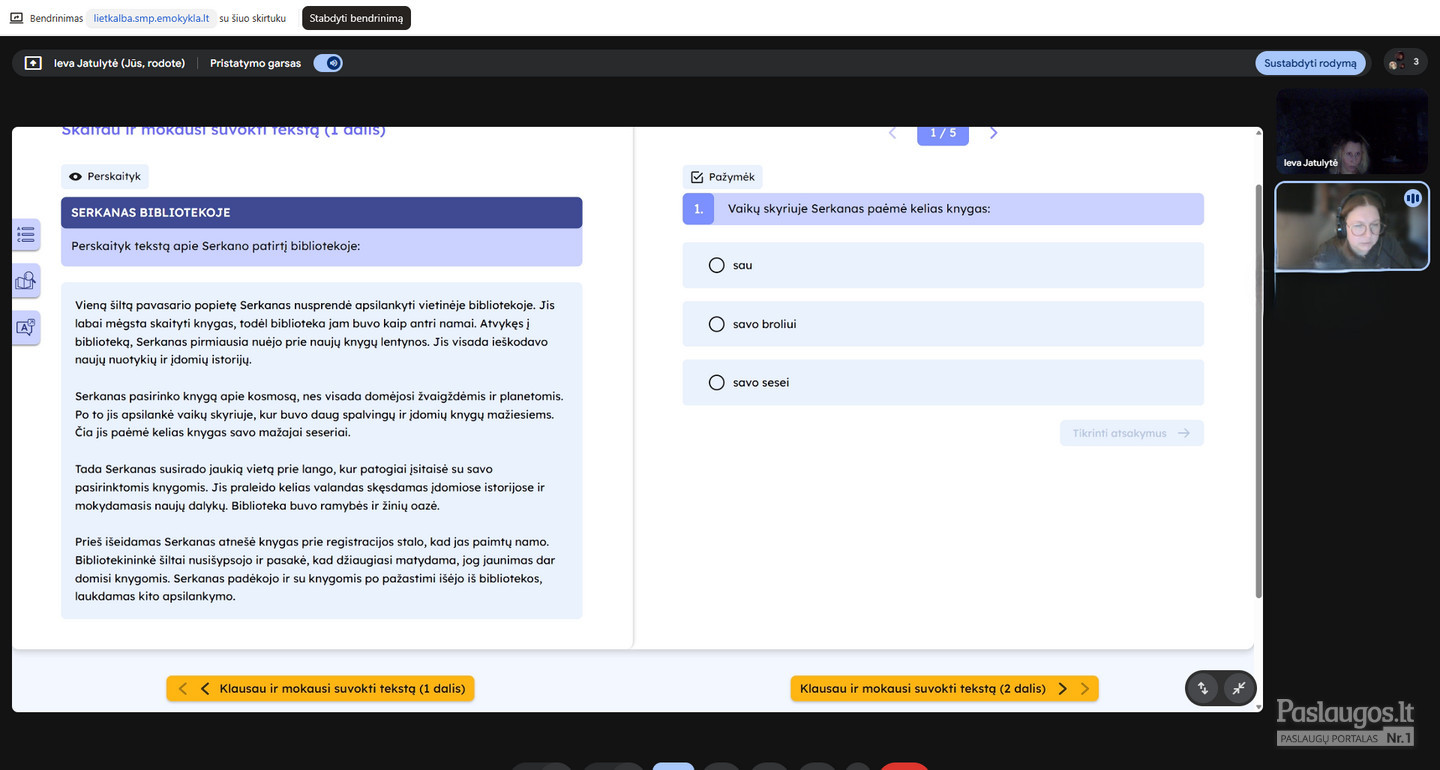The image size is (1440, 770).
Task: Click the scrollbar up arrow
Action: pyautogui.click(x=1258, y=133)
